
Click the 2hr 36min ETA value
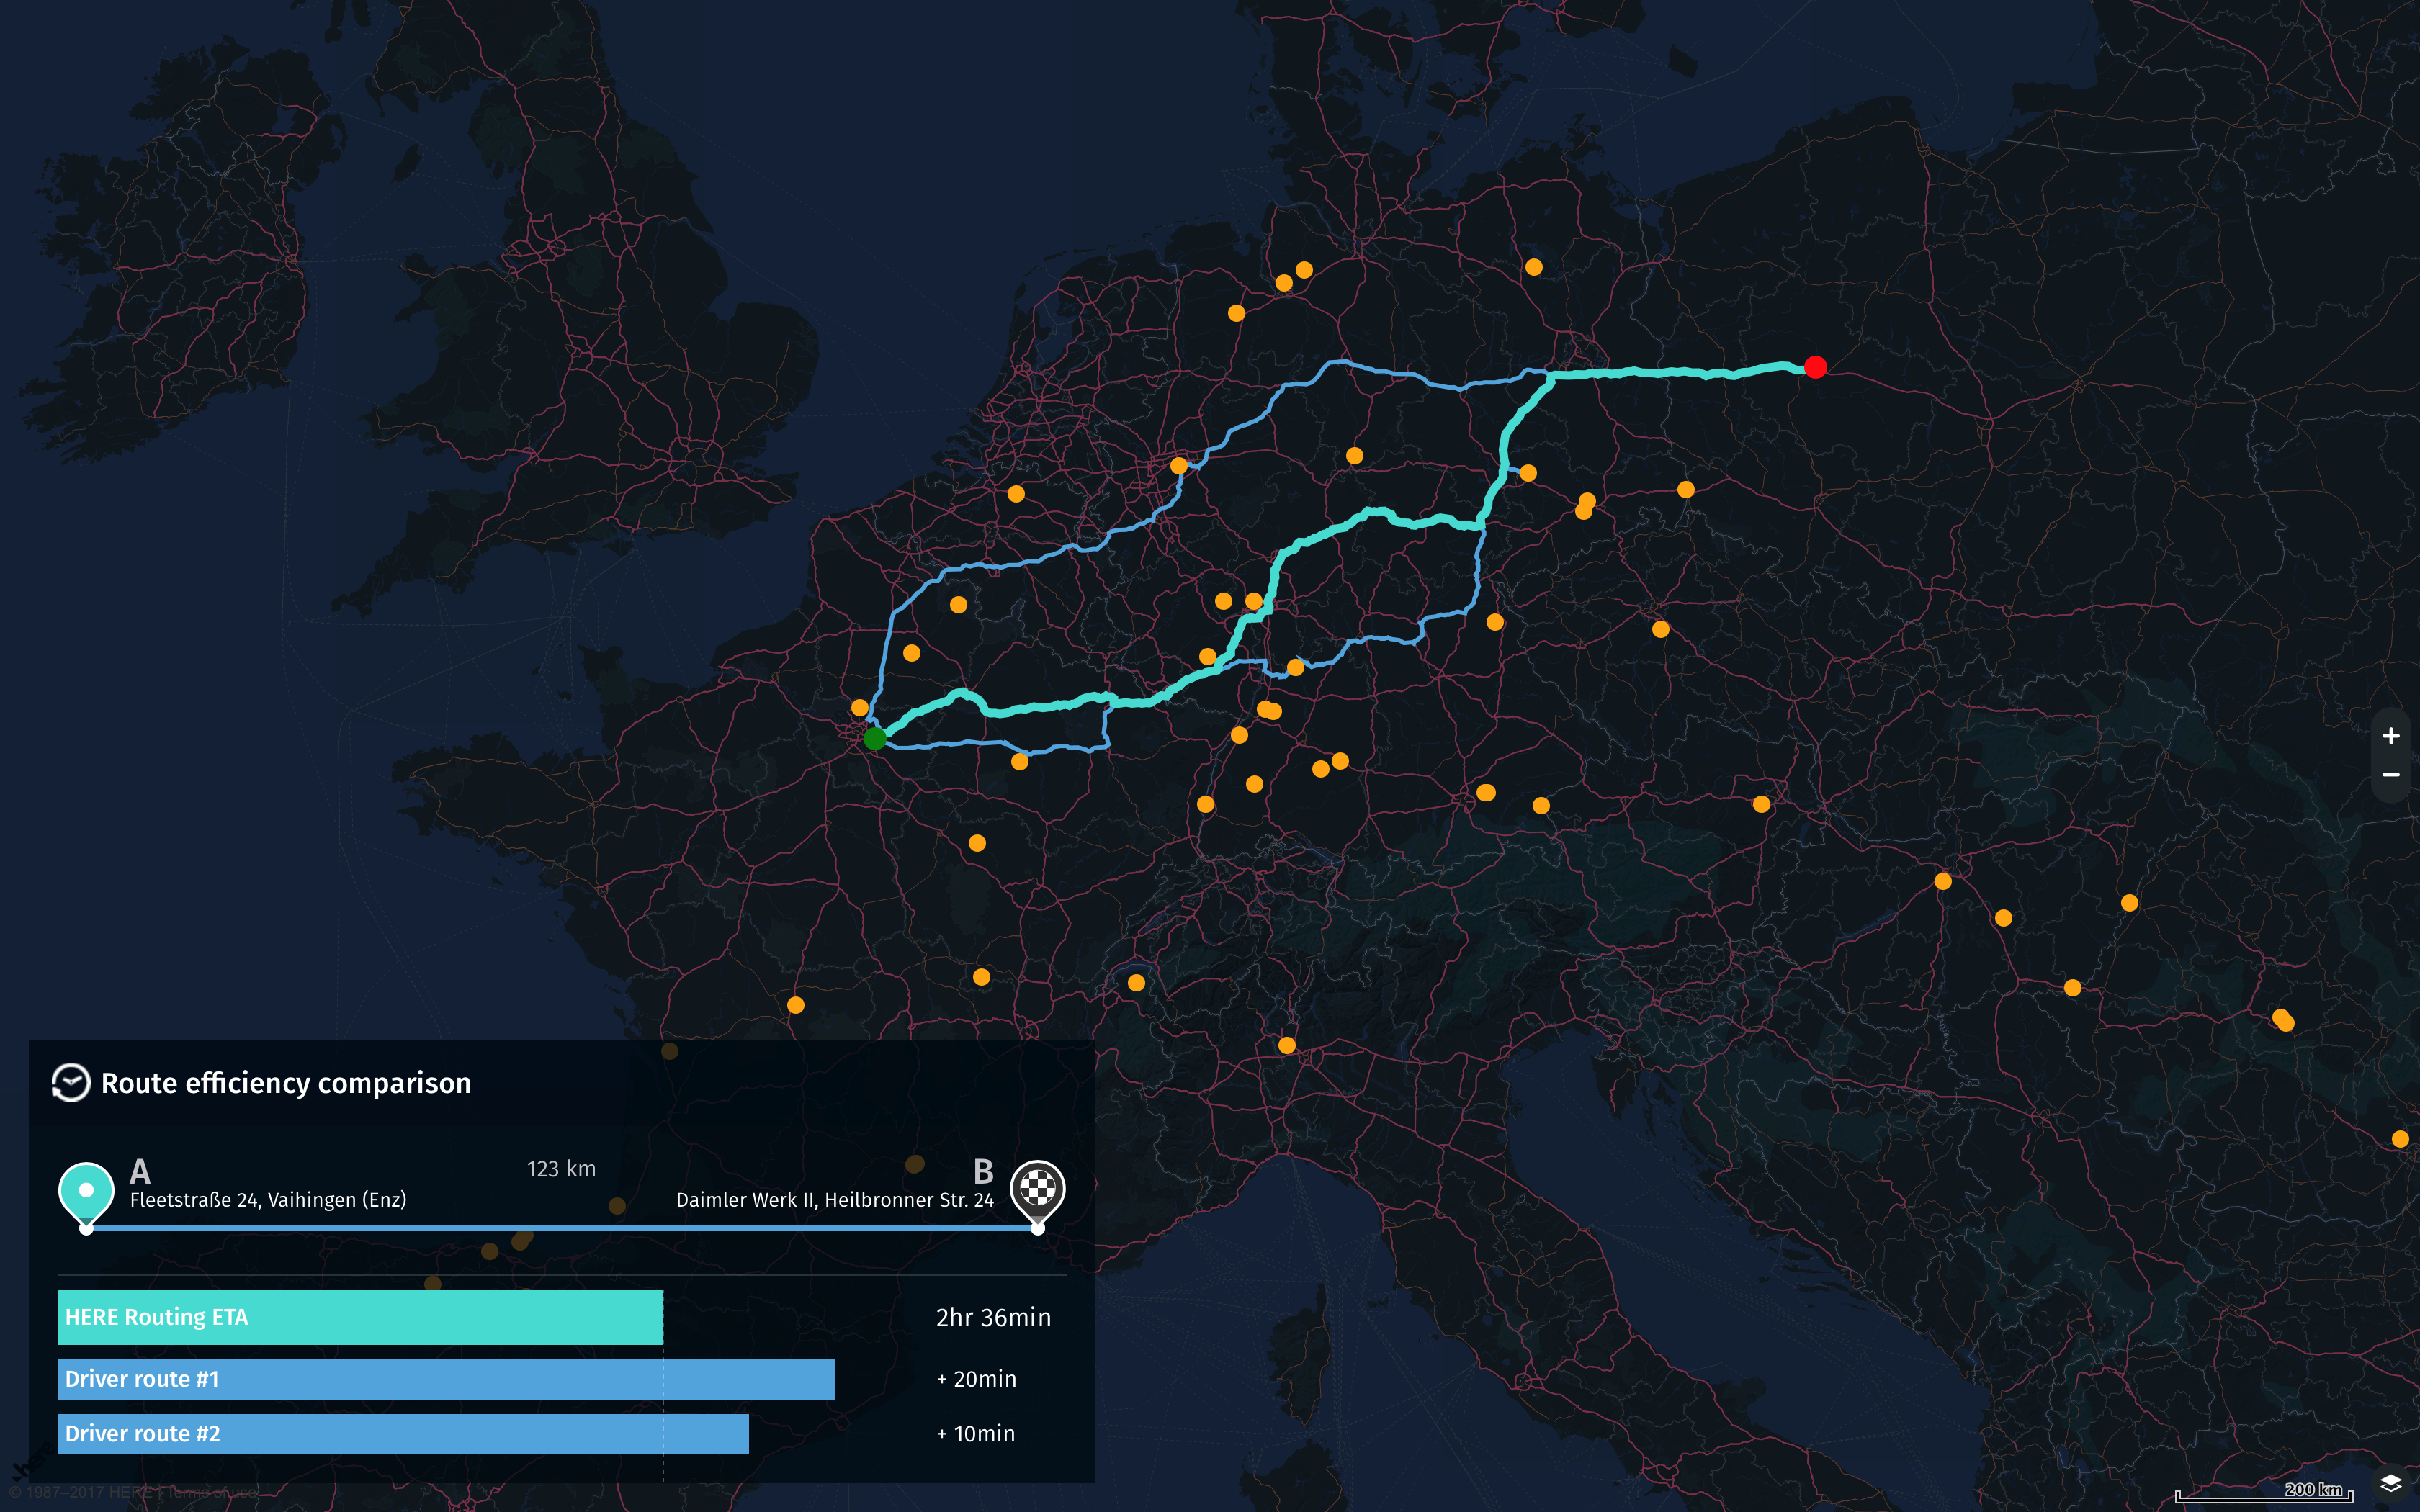993,1318
